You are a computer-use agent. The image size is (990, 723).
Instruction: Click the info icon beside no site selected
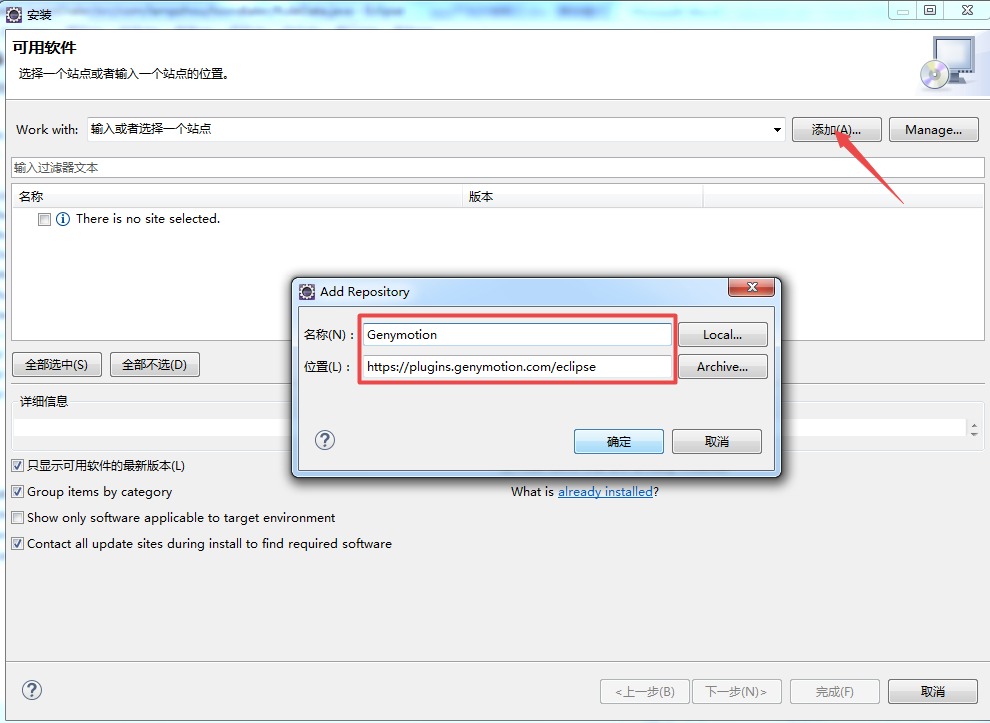[x=63, y=219]
